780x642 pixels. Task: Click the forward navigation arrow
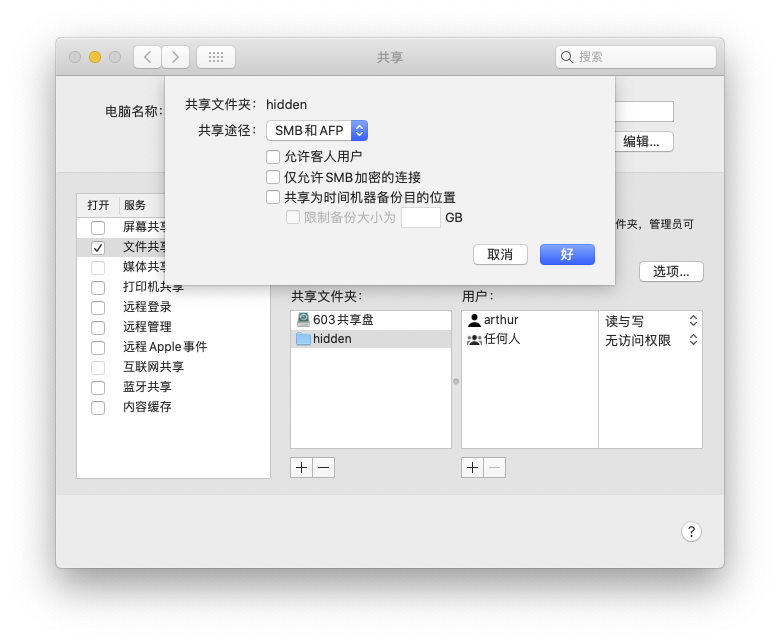coord(176,57)
